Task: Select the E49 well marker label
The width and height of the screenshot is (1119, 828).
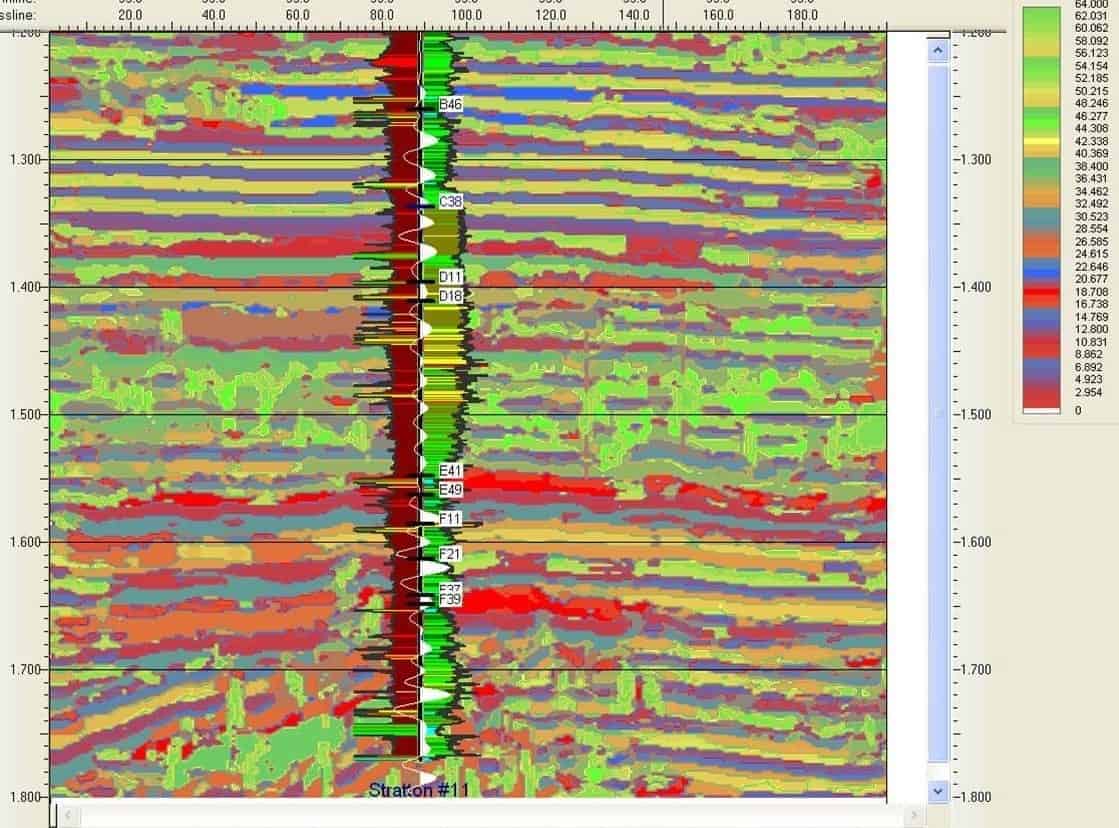Action: 450,490
